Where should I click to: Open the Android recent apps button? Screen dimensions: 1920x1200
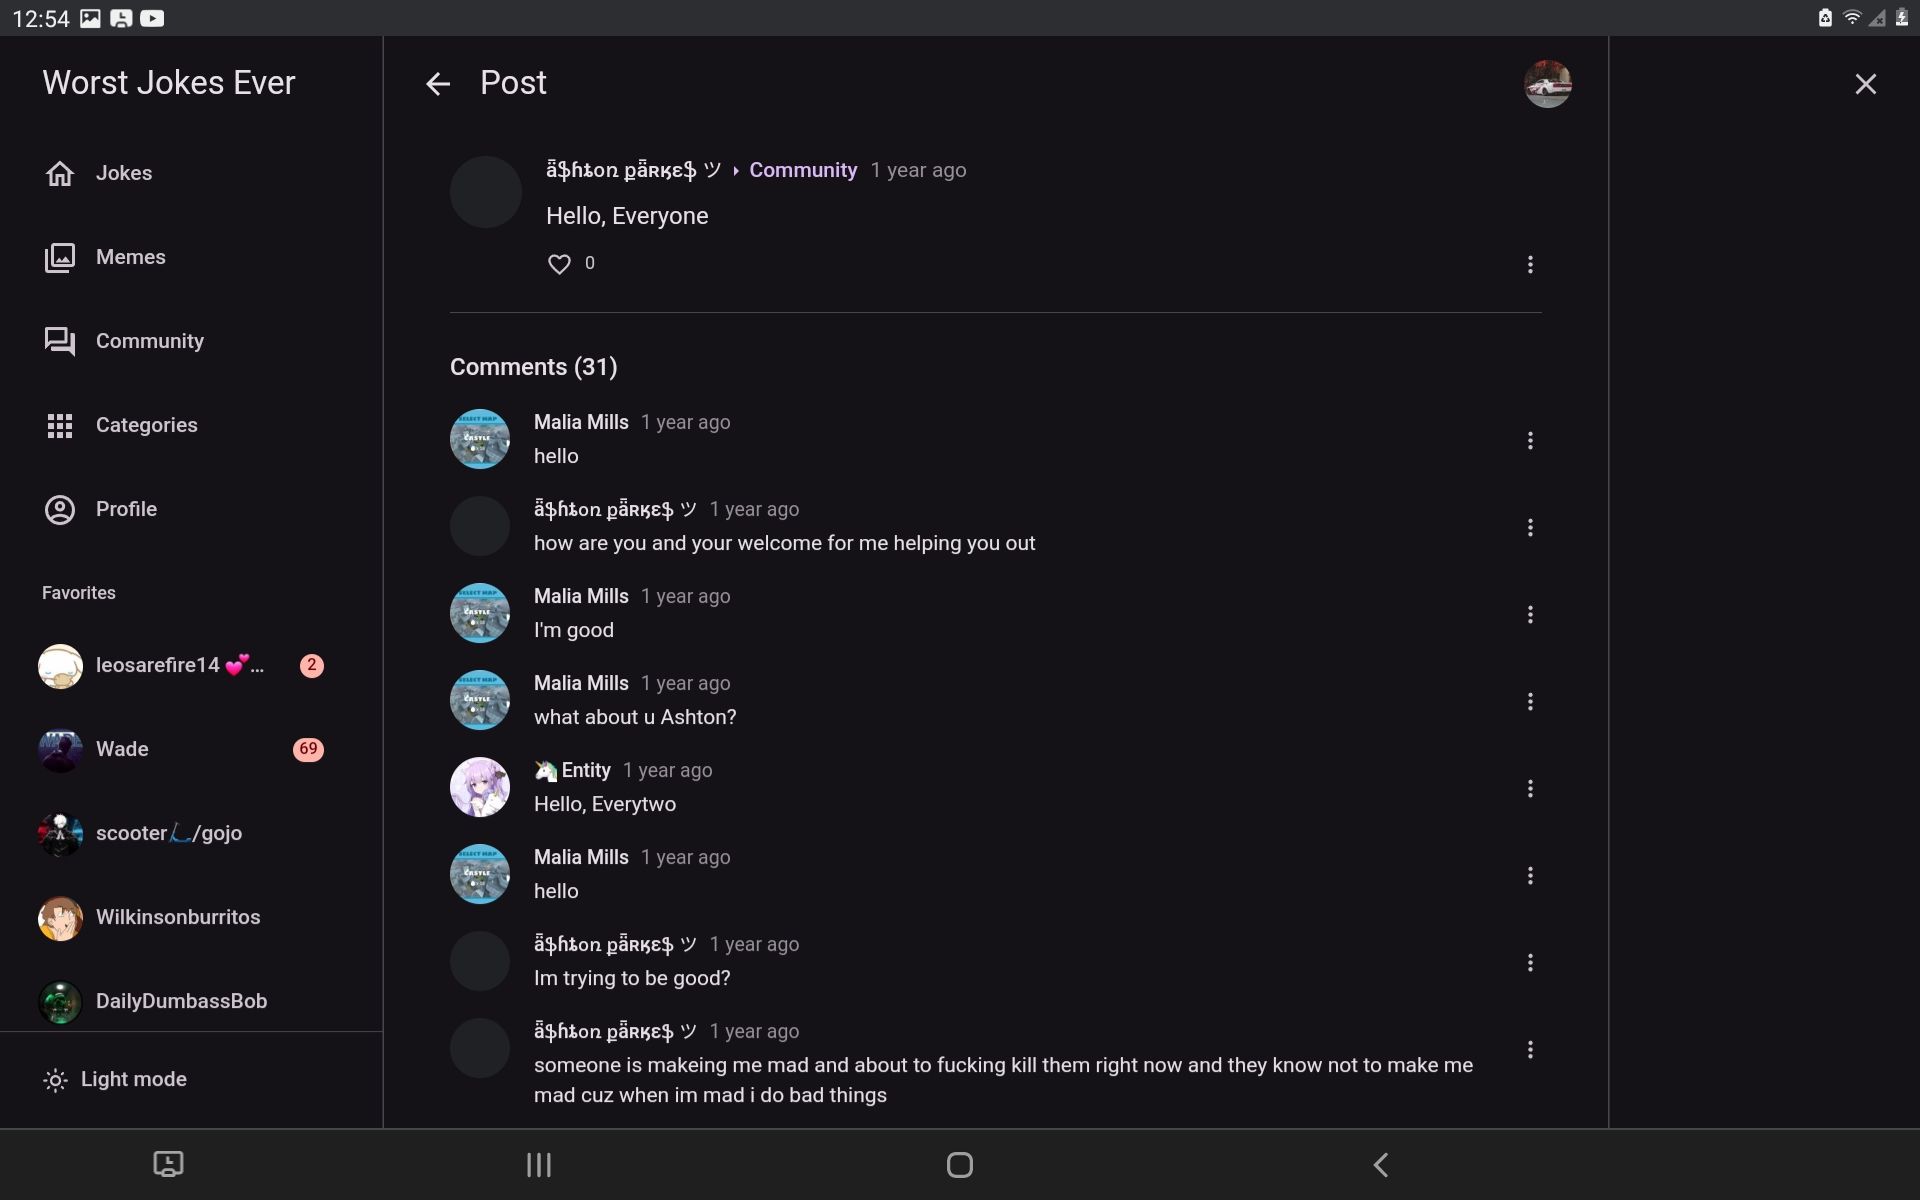click(x=539, y=1164)
